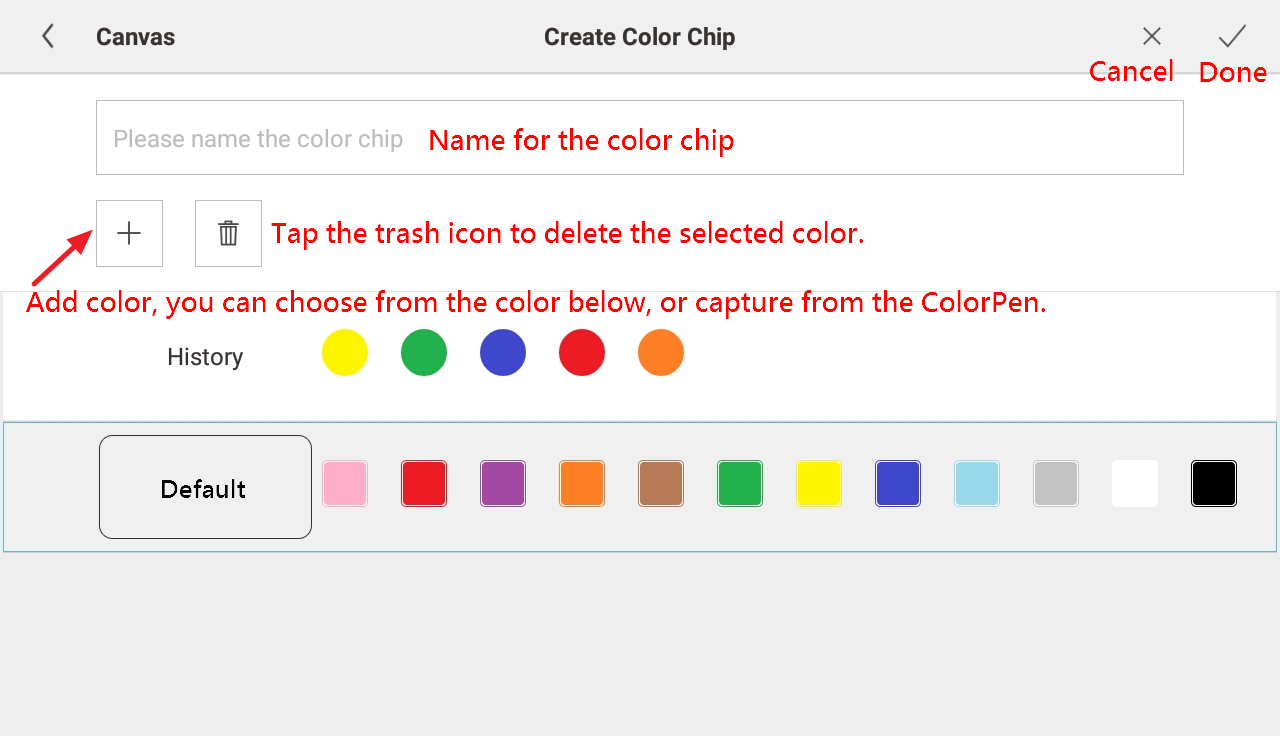
Task: Select the green history color circle
Action: 424,353
